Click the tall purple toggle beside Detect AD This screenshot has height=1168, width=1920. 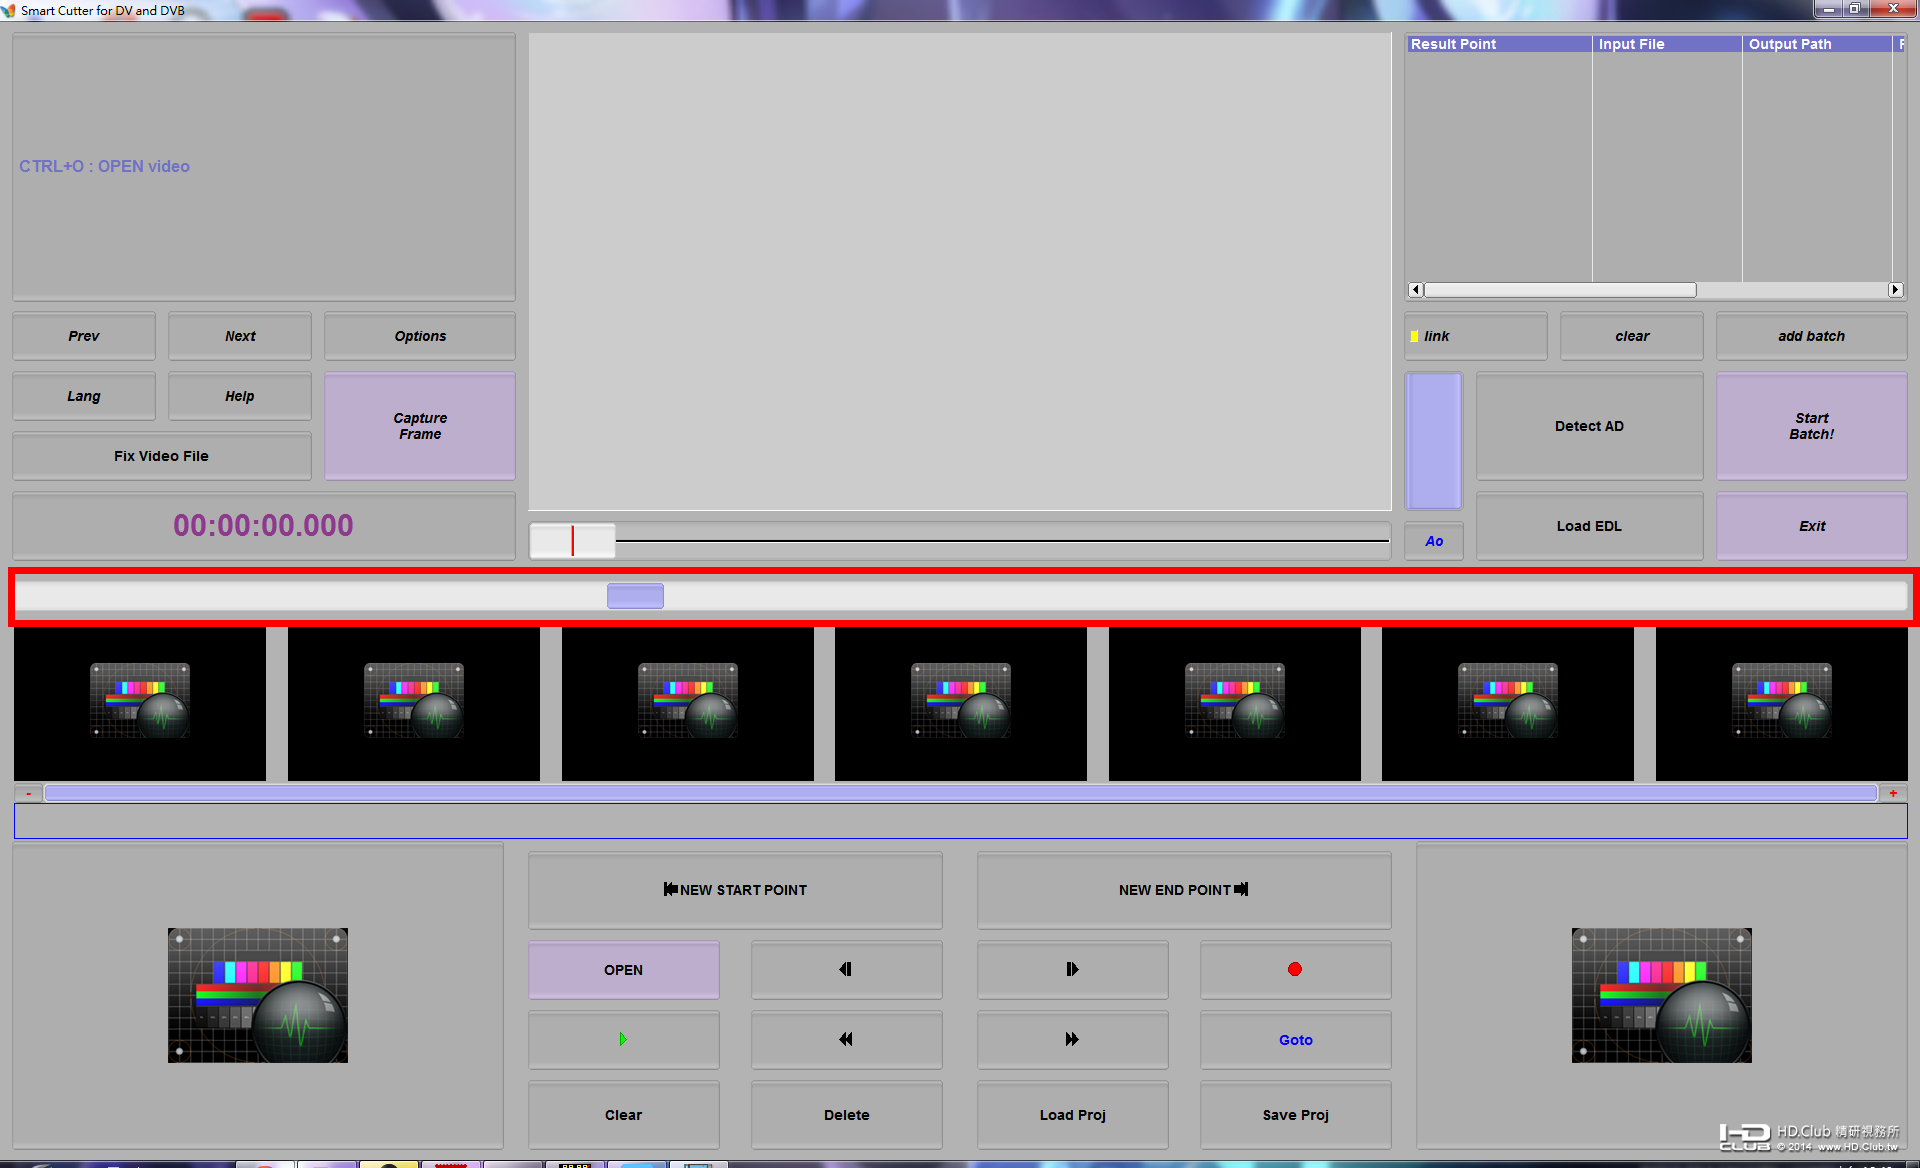point(1434,441)
